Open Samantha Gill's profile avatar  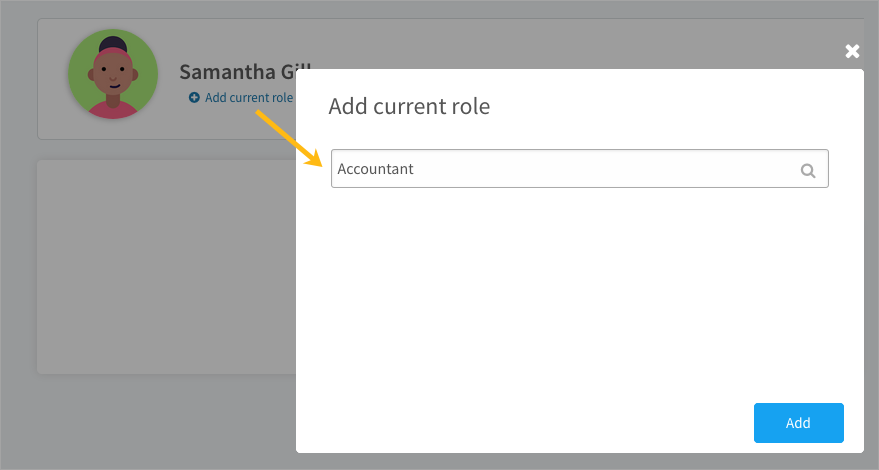pos(113,74)
